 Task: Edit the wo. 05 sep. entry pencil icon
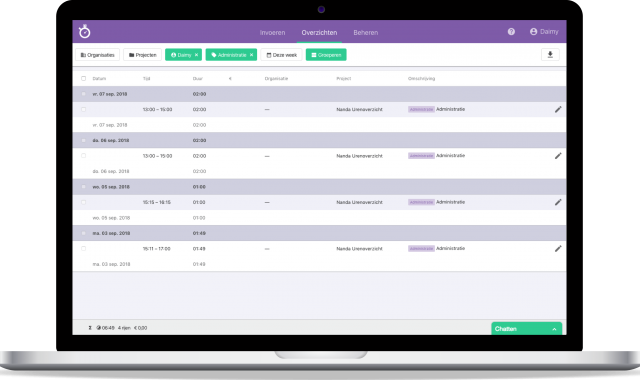click(558, 202)
